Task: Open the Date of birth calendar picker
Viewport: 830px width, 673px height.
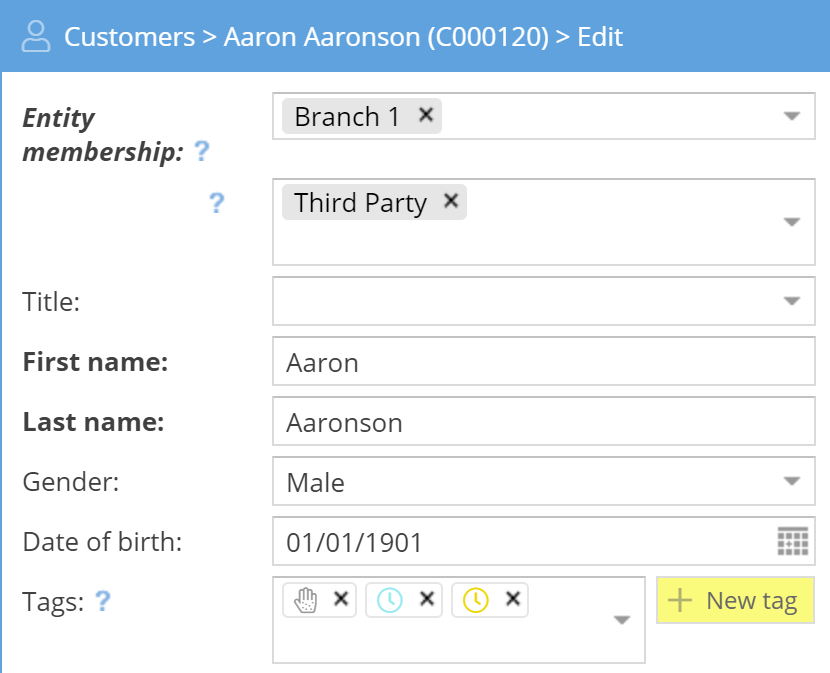Action: (x=792, y=543)
